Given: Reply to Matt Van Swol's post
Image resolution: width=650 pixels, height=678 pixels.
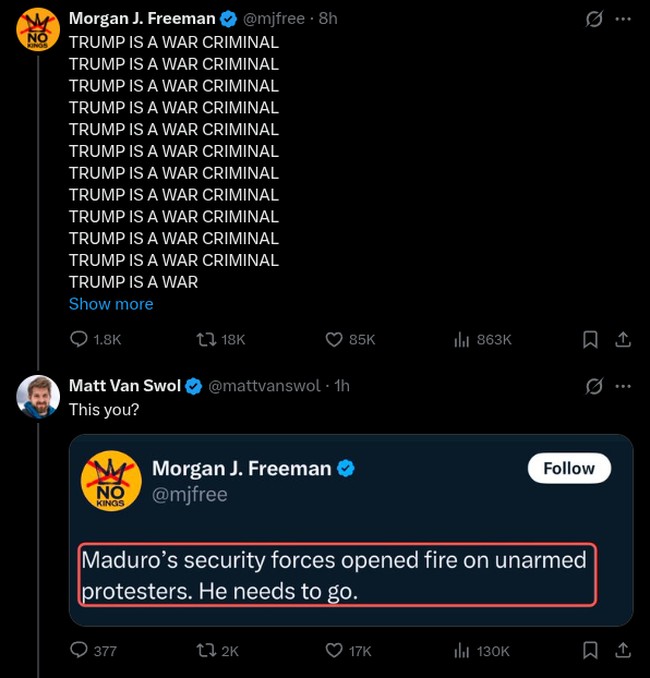Looking at the screenshot, I should coord(79,650).
